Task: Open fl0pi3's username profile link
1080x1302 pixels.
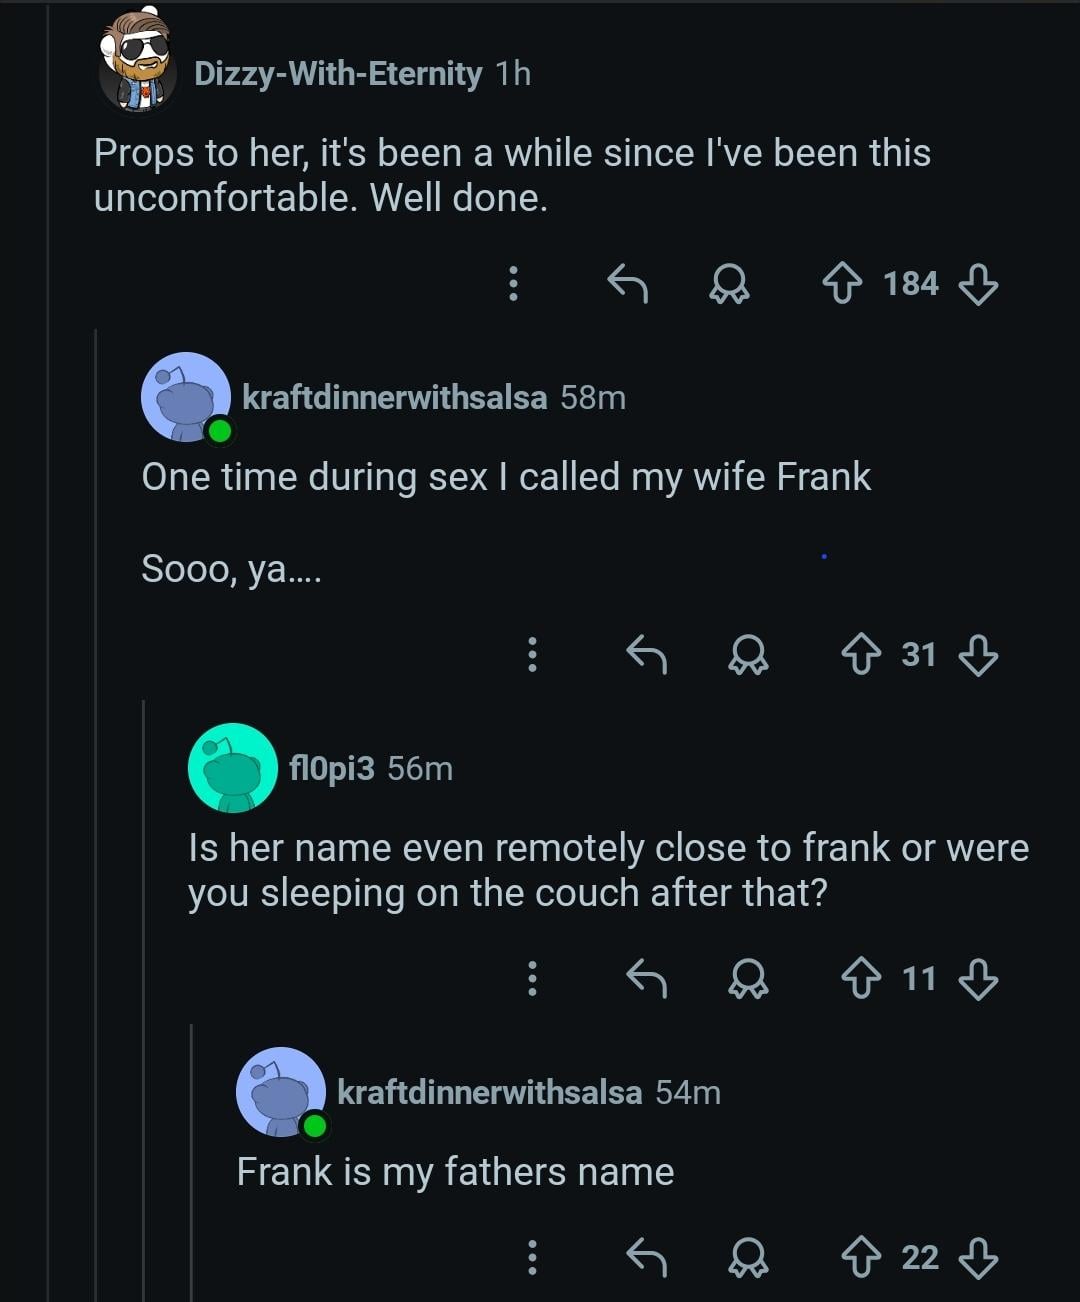Action: (x=331, y=768)
